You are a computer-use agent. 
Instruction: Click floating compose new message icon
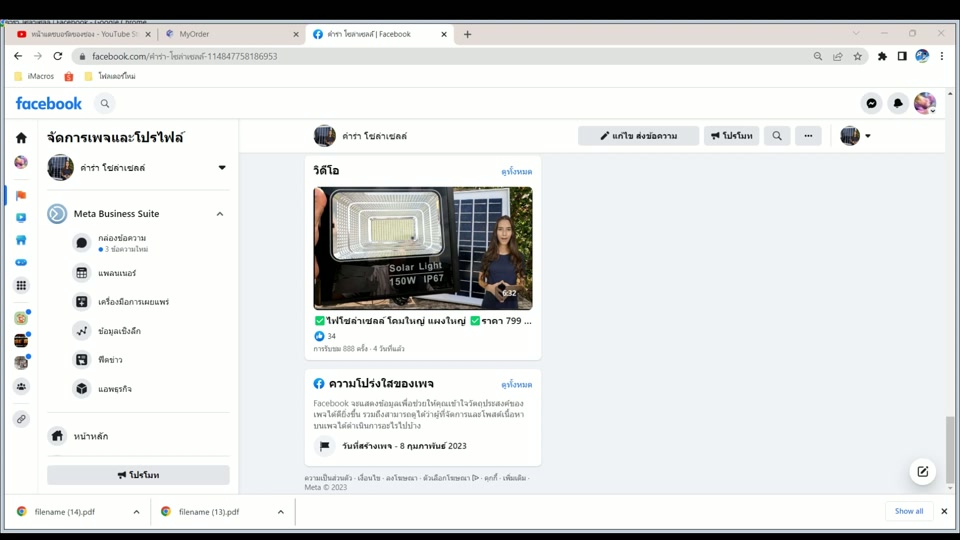pos(922,472)
